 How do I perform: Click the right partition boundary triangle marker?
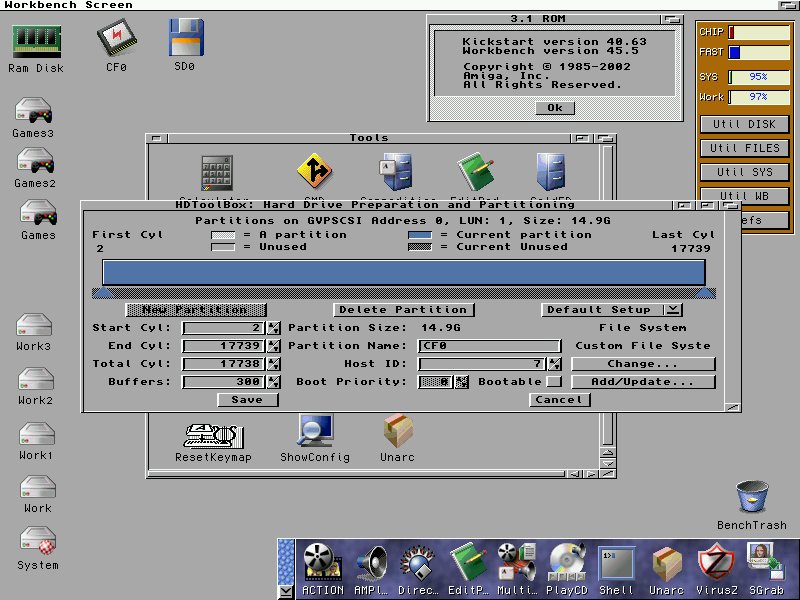click(705, 292)
